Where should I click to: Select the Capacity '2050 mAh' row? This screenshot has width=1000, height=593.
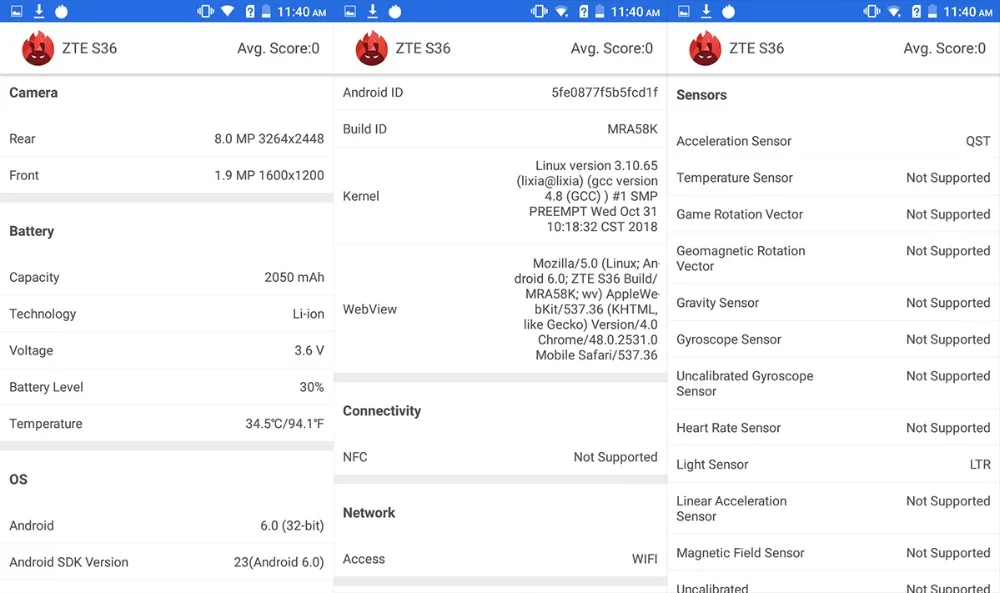(x=166, y=277)
